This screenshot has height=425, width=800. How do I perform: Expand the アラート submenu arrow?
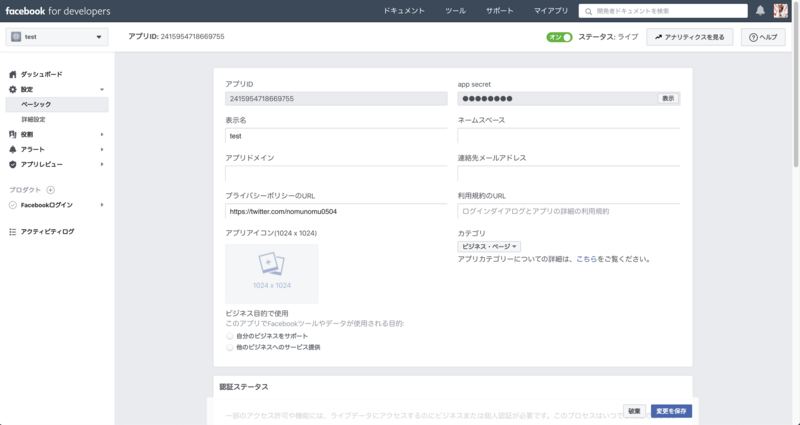(102, 149)
